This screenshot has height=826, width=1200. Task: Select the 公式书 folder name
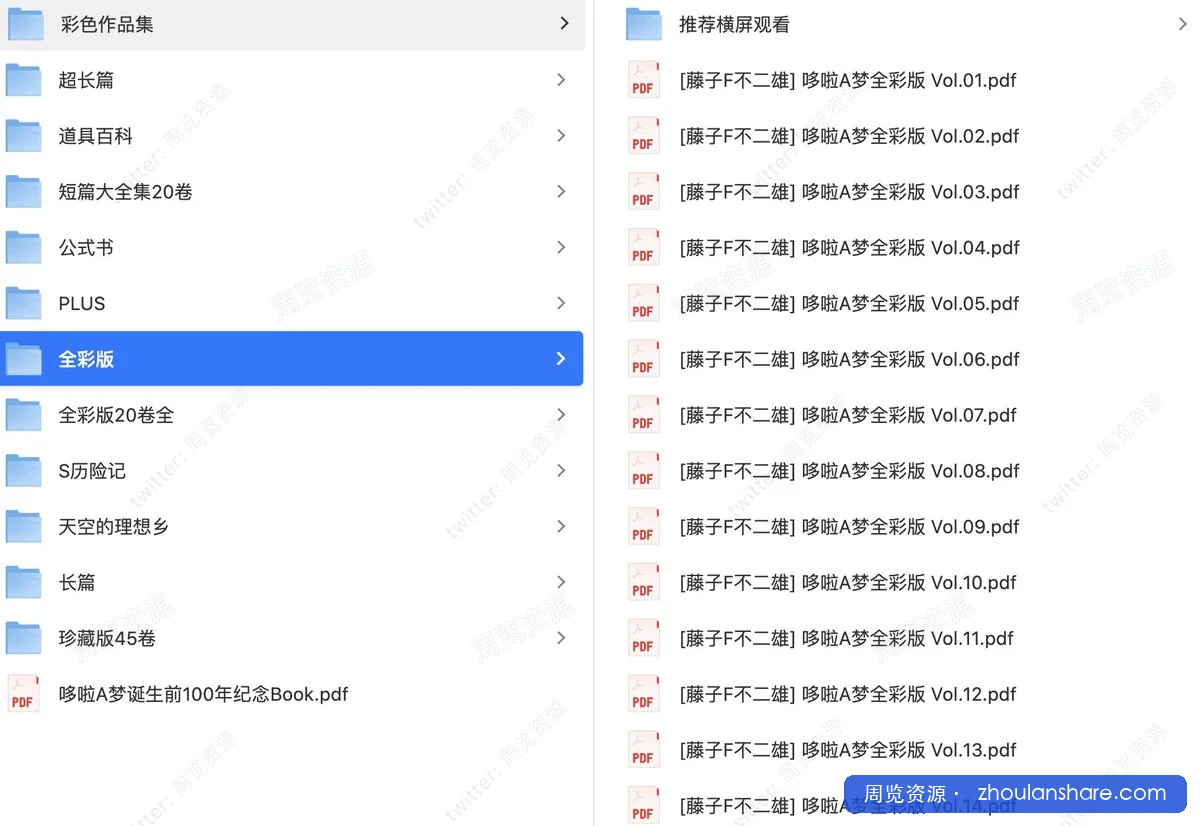(x=86, y=248)
